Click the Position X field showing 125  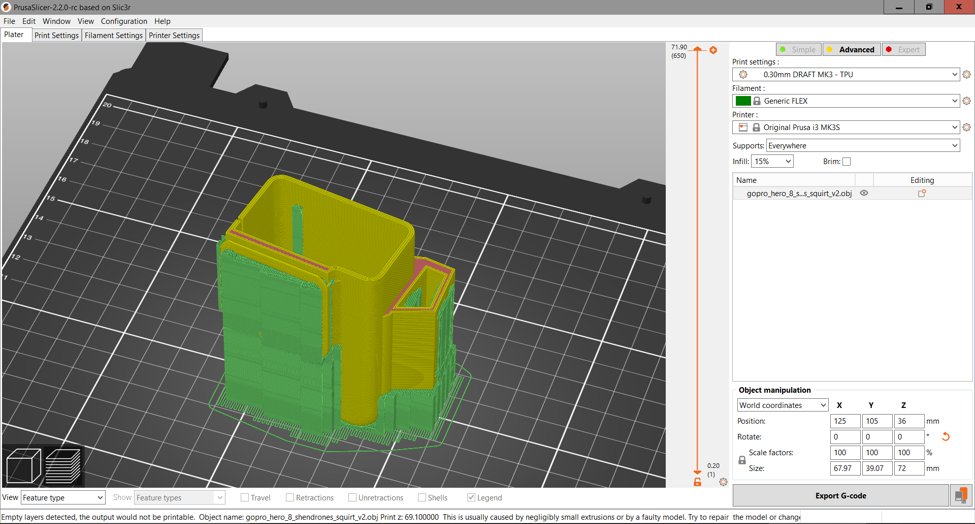[845, 421]
